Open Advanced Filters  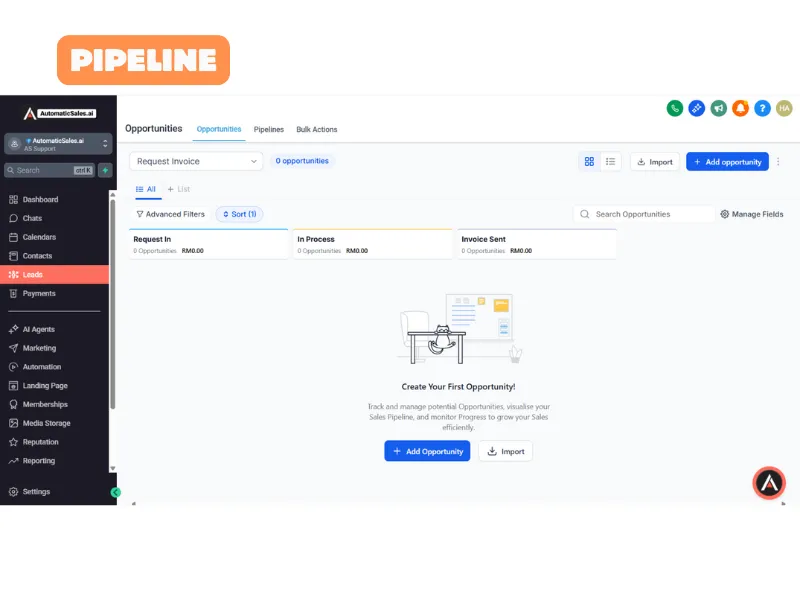[x=170, y=214]
